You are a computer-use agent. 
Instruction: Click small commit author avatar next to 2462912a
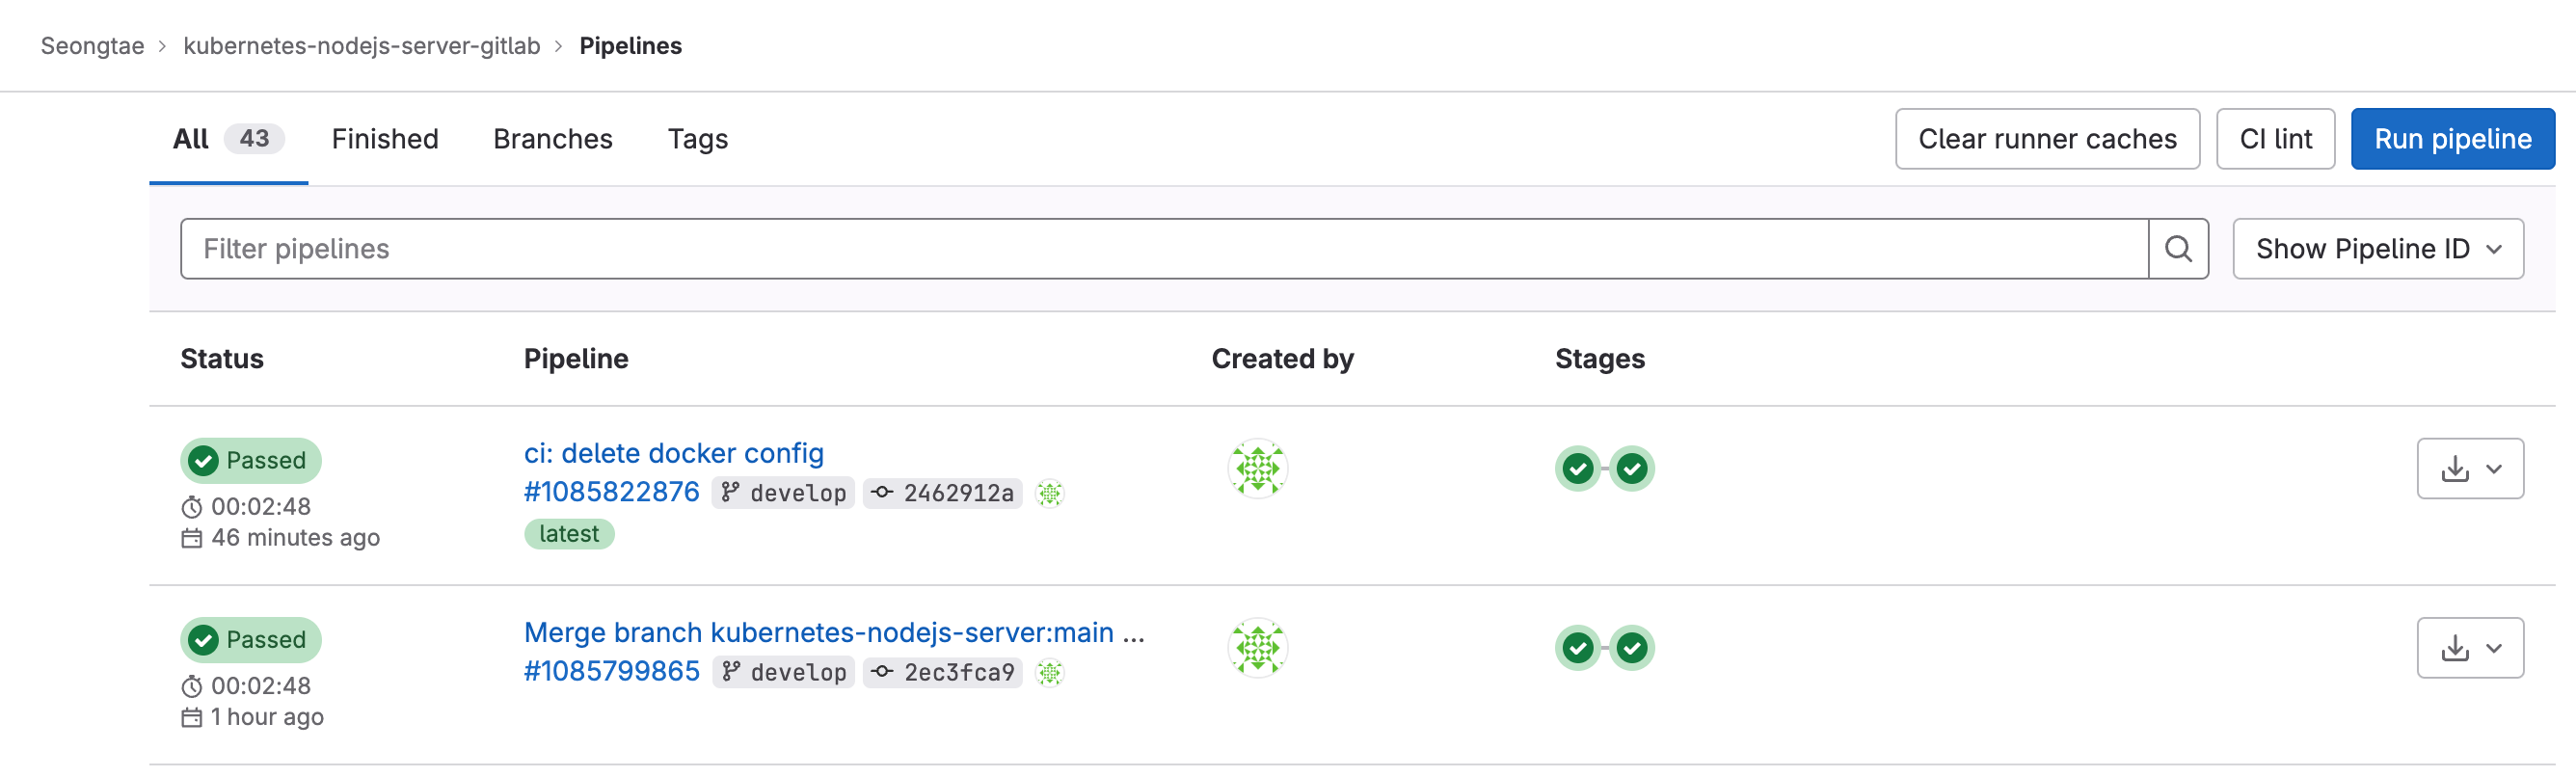click(x=1049, y=493)
